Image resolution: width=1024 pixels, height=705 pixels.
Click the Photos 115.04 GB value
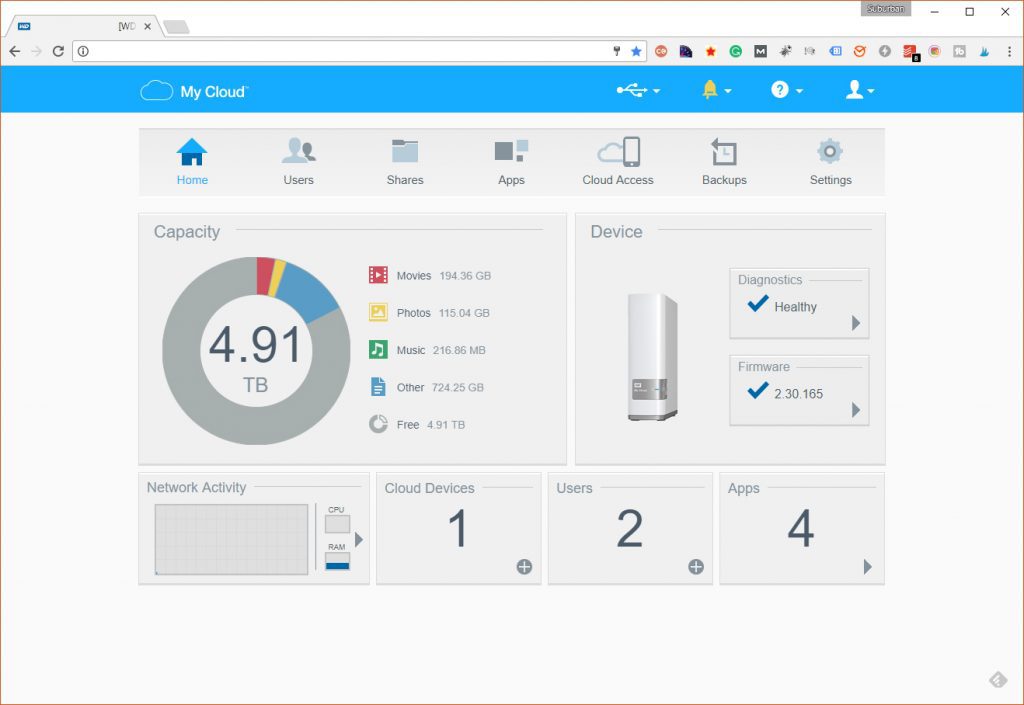464,313
